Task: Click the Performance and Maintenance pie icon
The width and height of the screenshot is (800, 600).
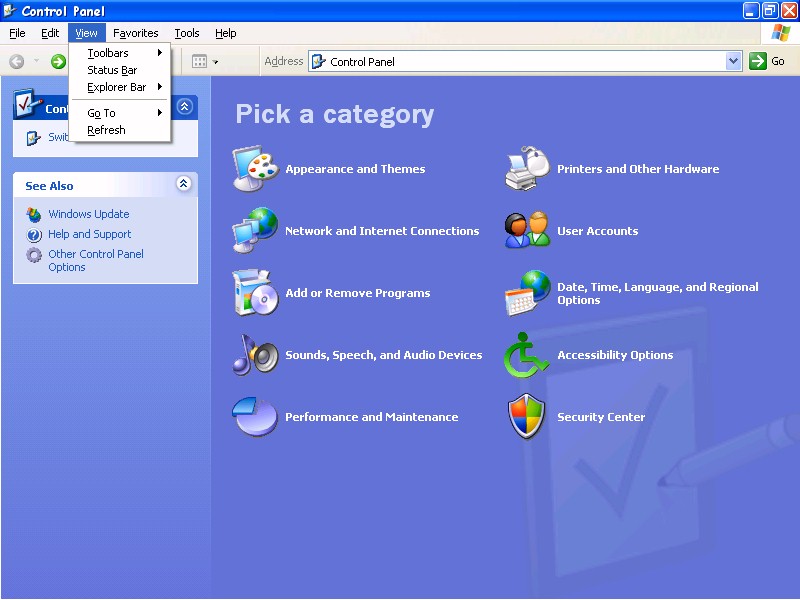Action: point(255,416)
